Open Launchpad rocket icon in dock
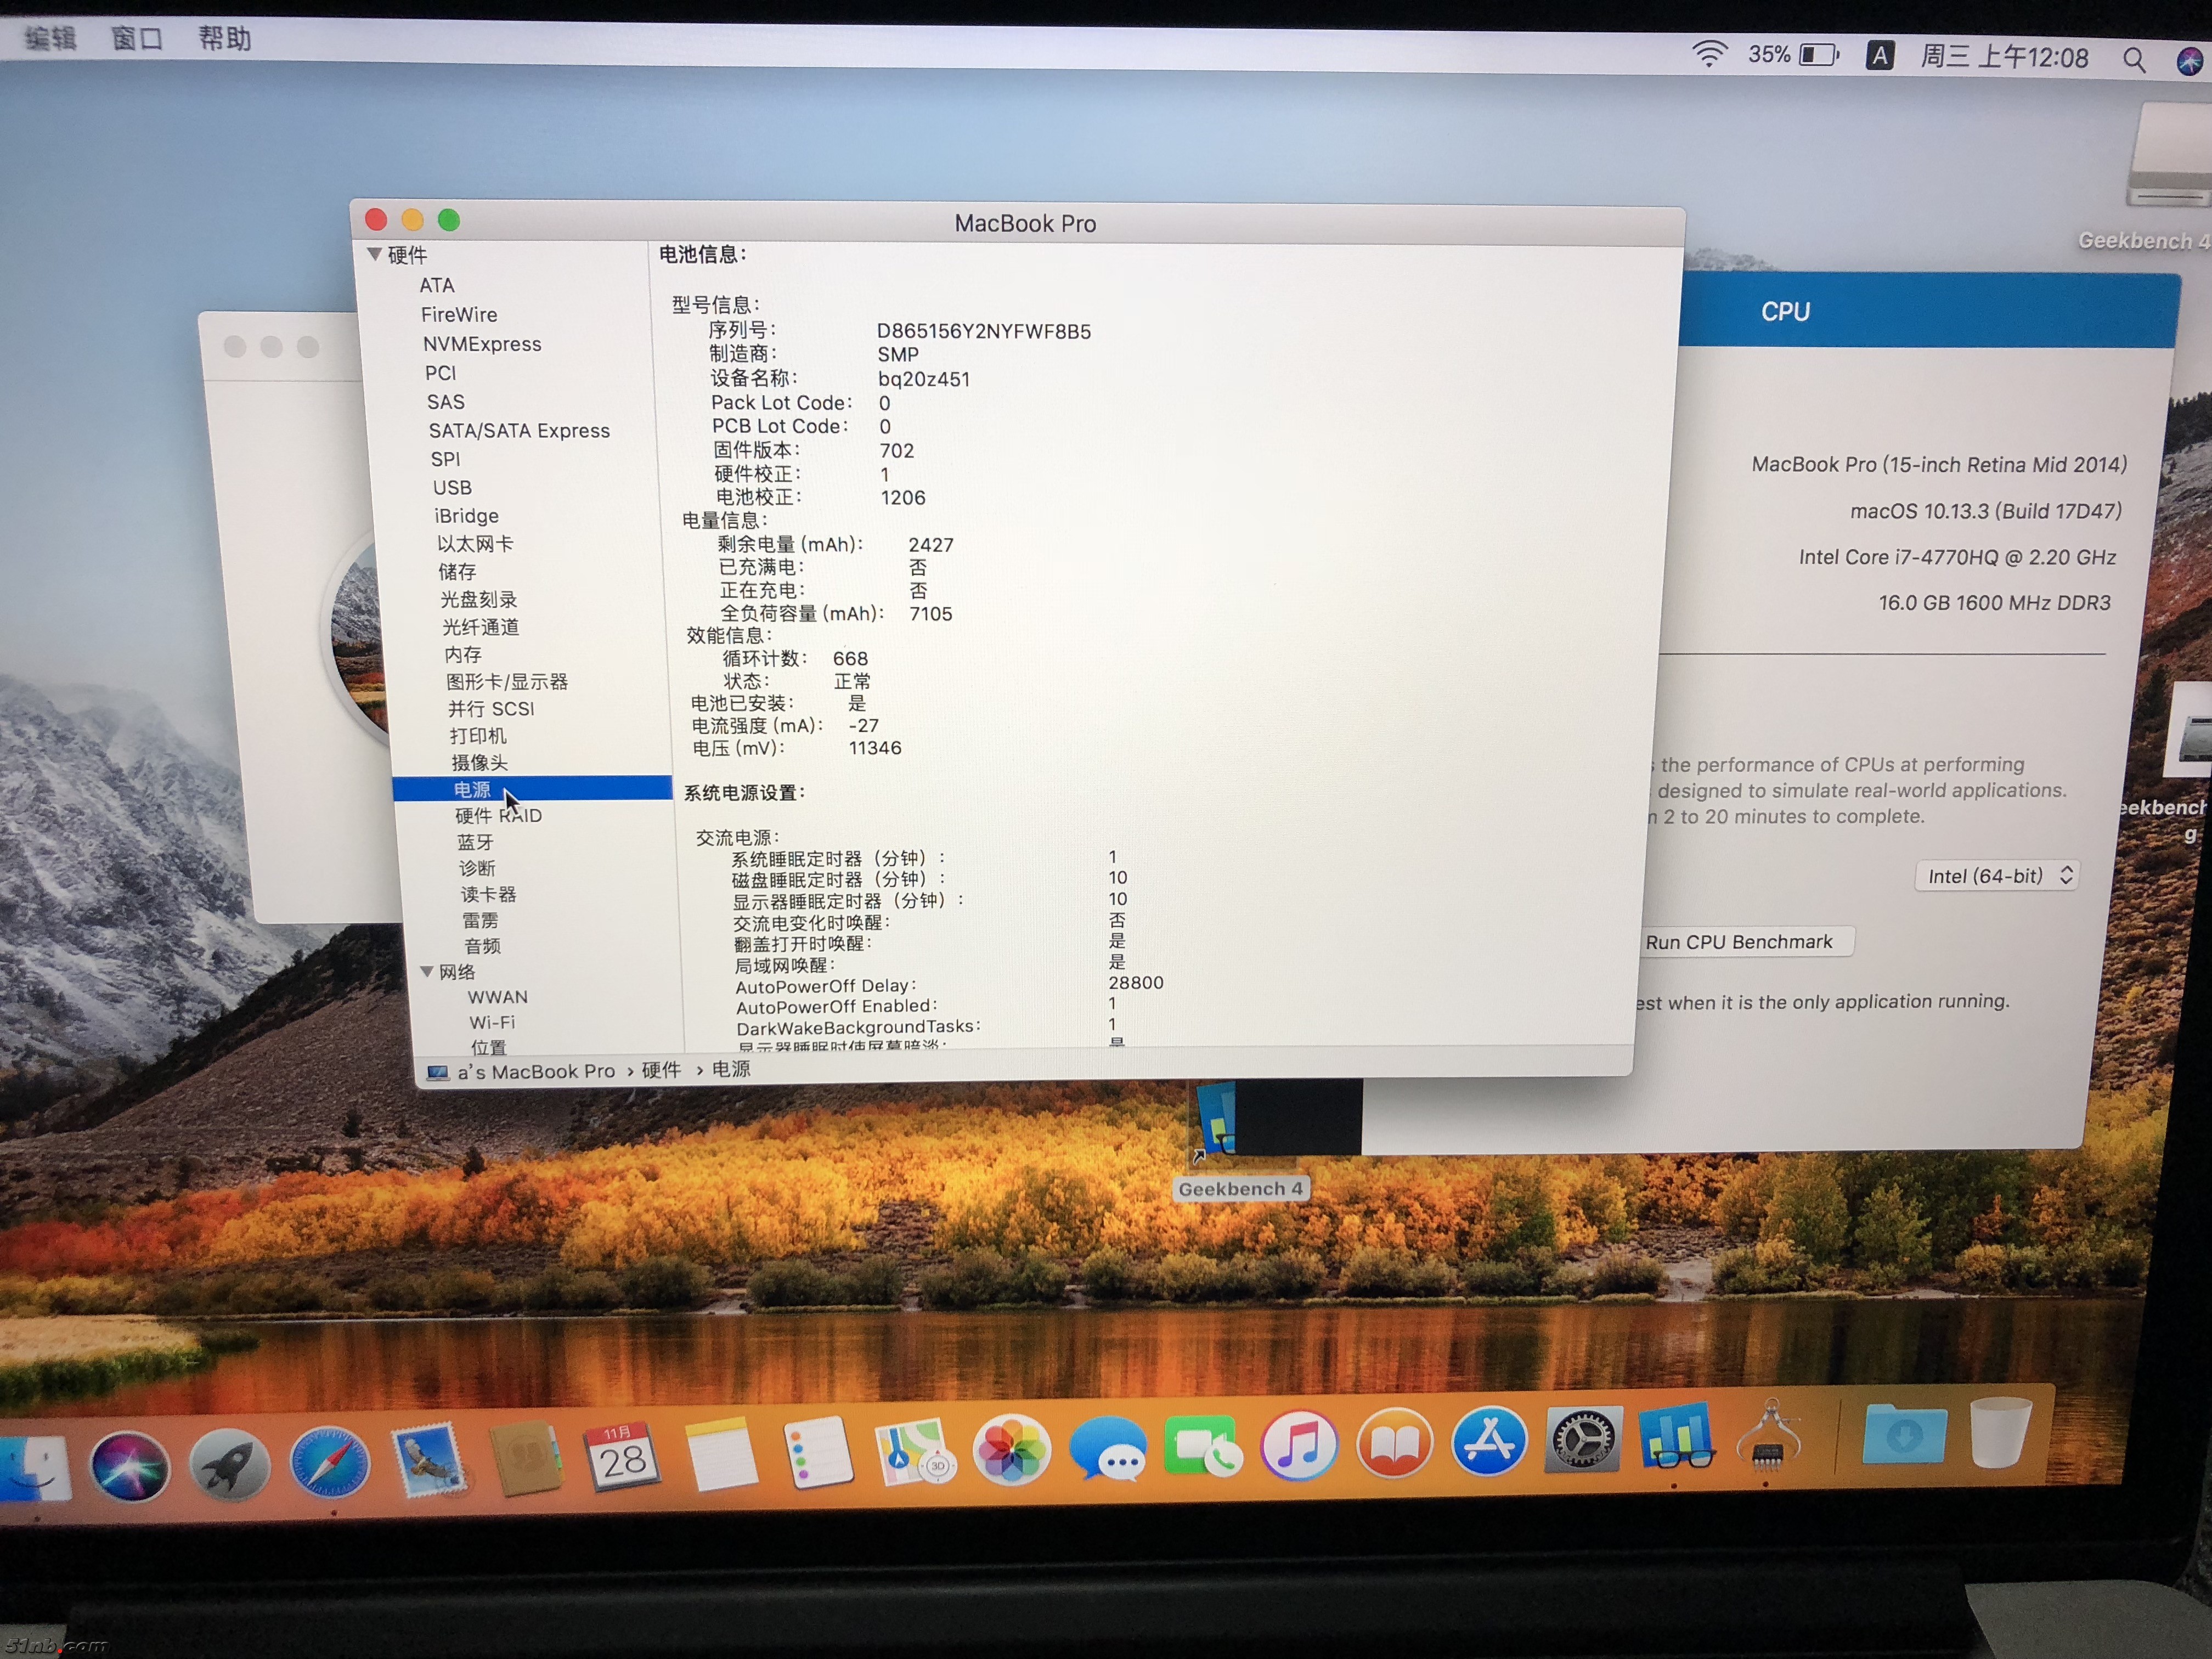The height and width of the screenshot is (1659, 2212). pos(230,1465)
